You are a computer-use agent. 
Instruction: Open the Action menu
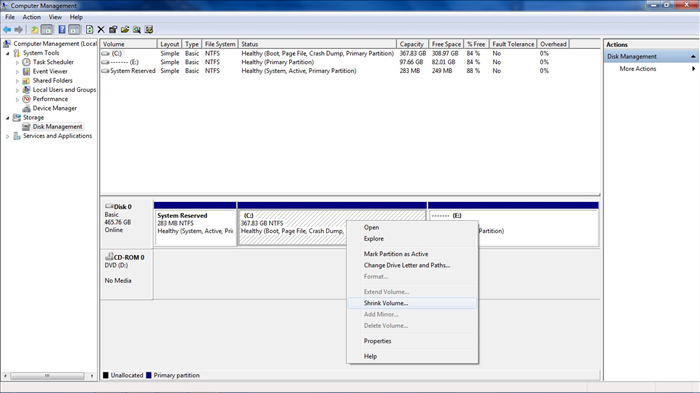coord(31,17)
